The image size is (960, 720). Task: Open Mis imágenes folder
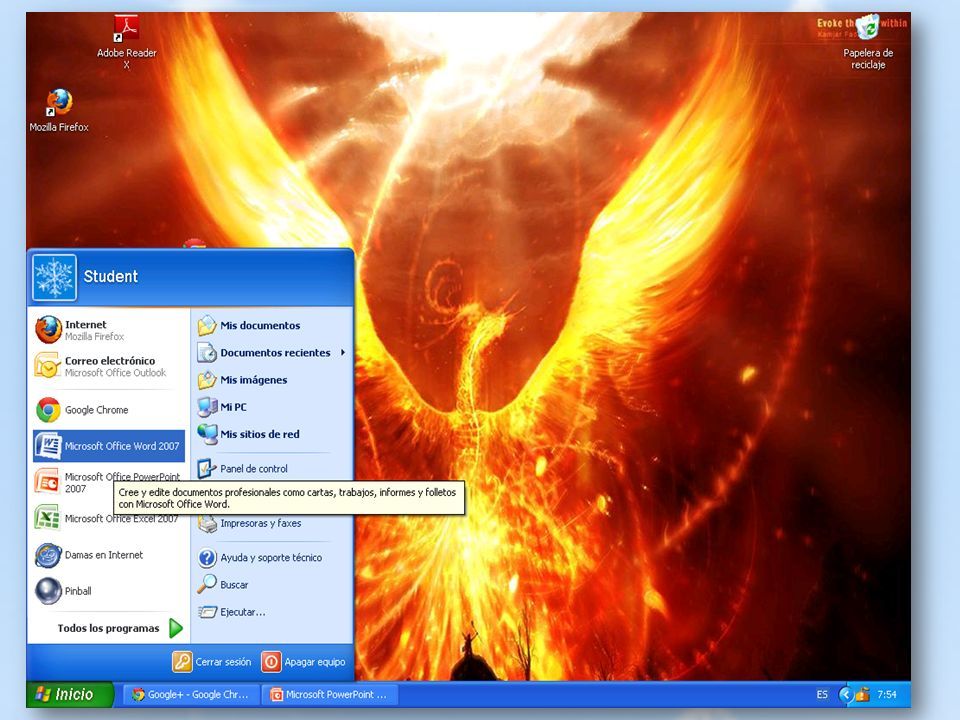coord(271,380)
